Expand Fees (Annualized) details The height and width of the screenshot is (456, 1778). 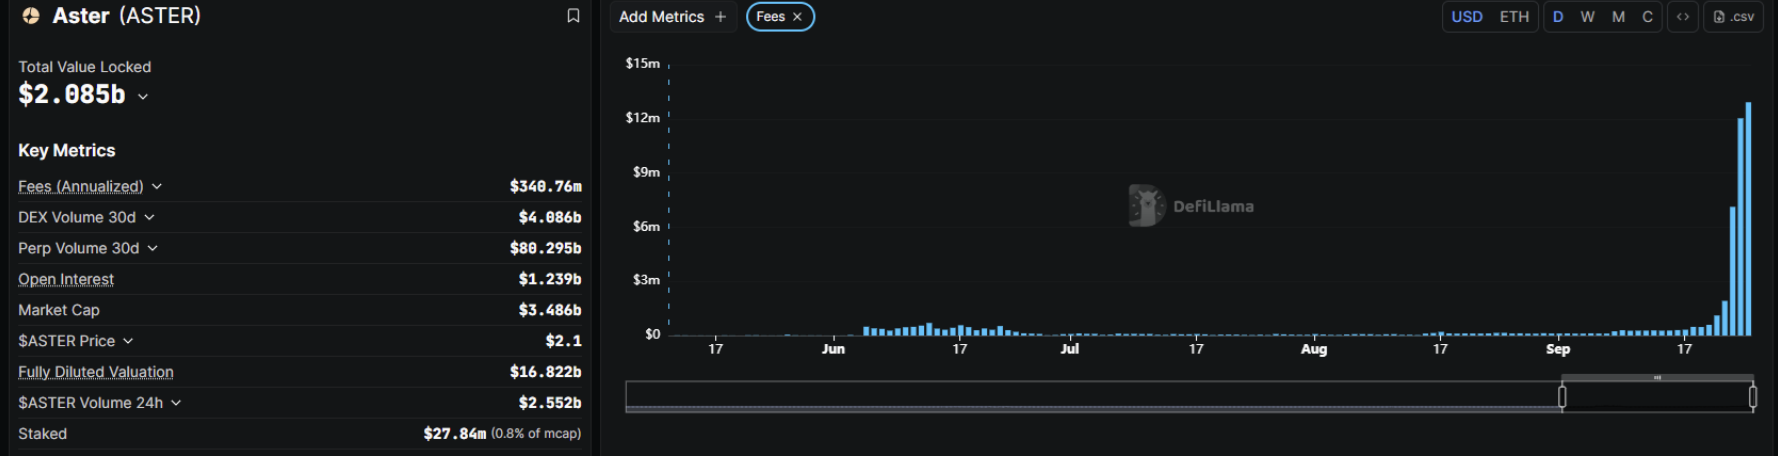[x=157, y=187]
